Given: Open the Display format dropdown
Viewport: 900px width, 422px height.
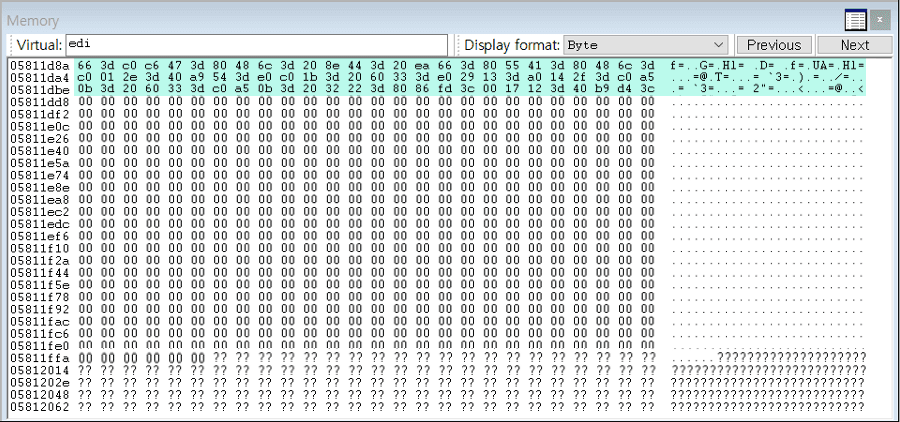Looking at the screenshot, I should pyautogui.click(x=646, y=45).
